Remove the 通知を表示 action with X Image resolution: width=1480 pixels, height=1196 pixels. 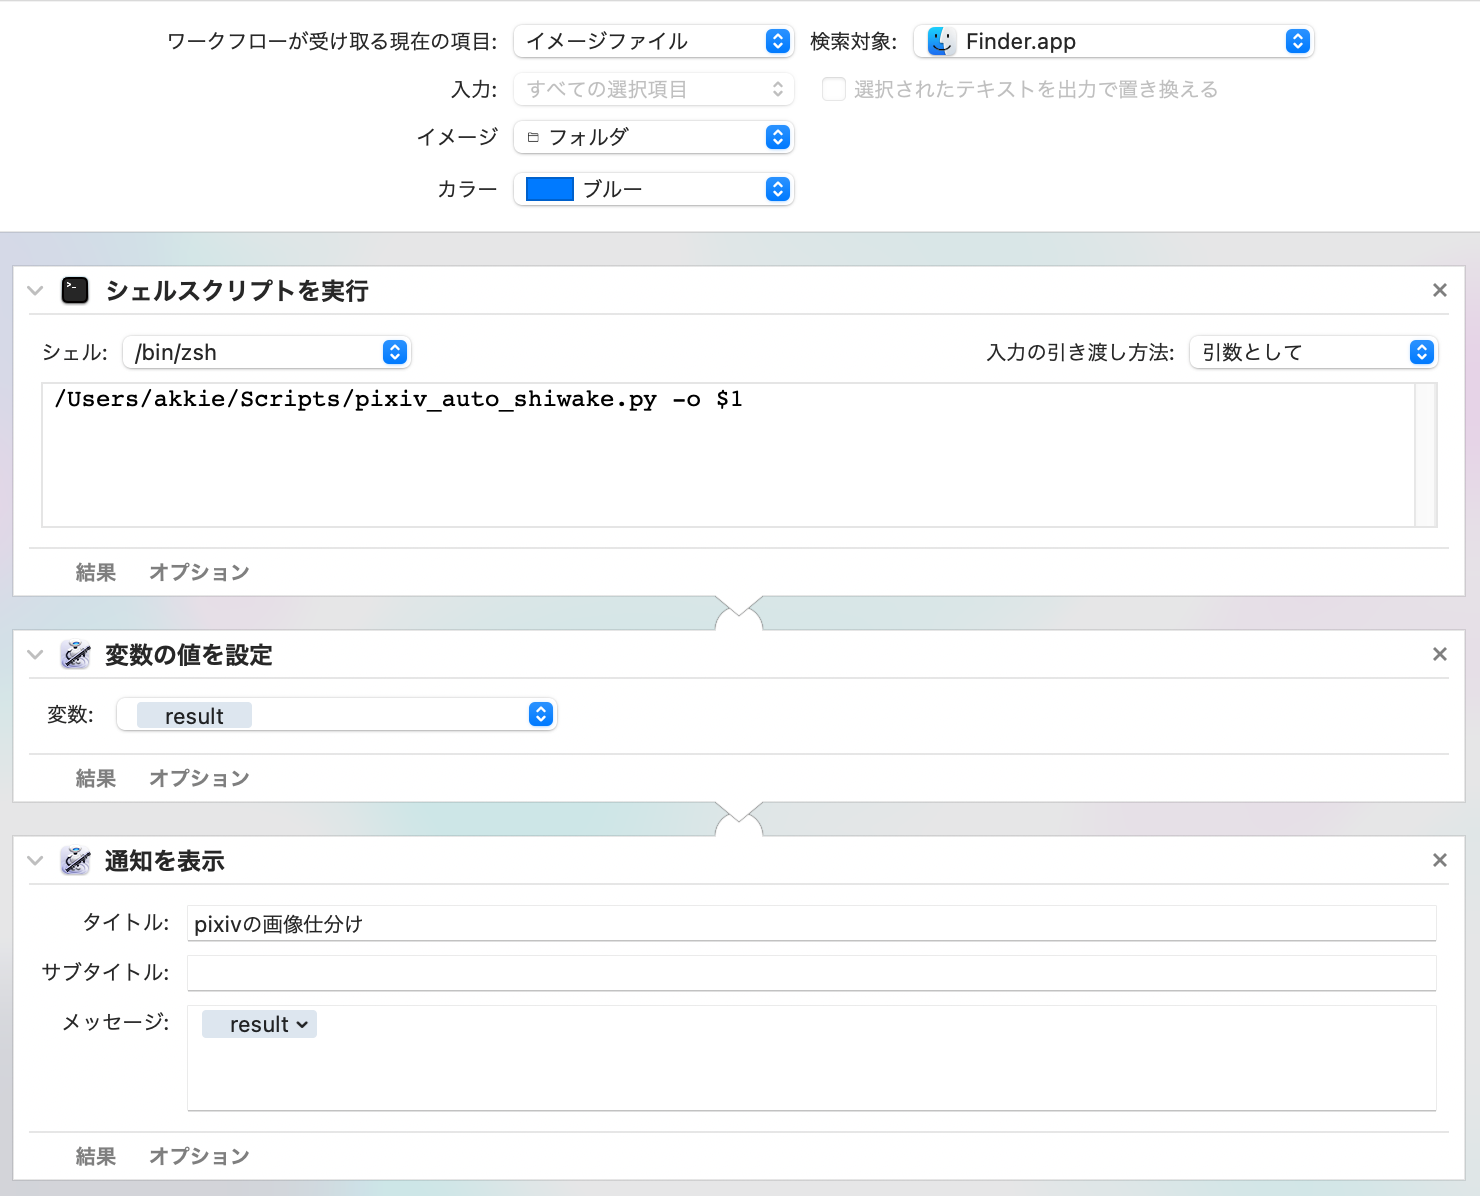click(x=1439, y=860)
